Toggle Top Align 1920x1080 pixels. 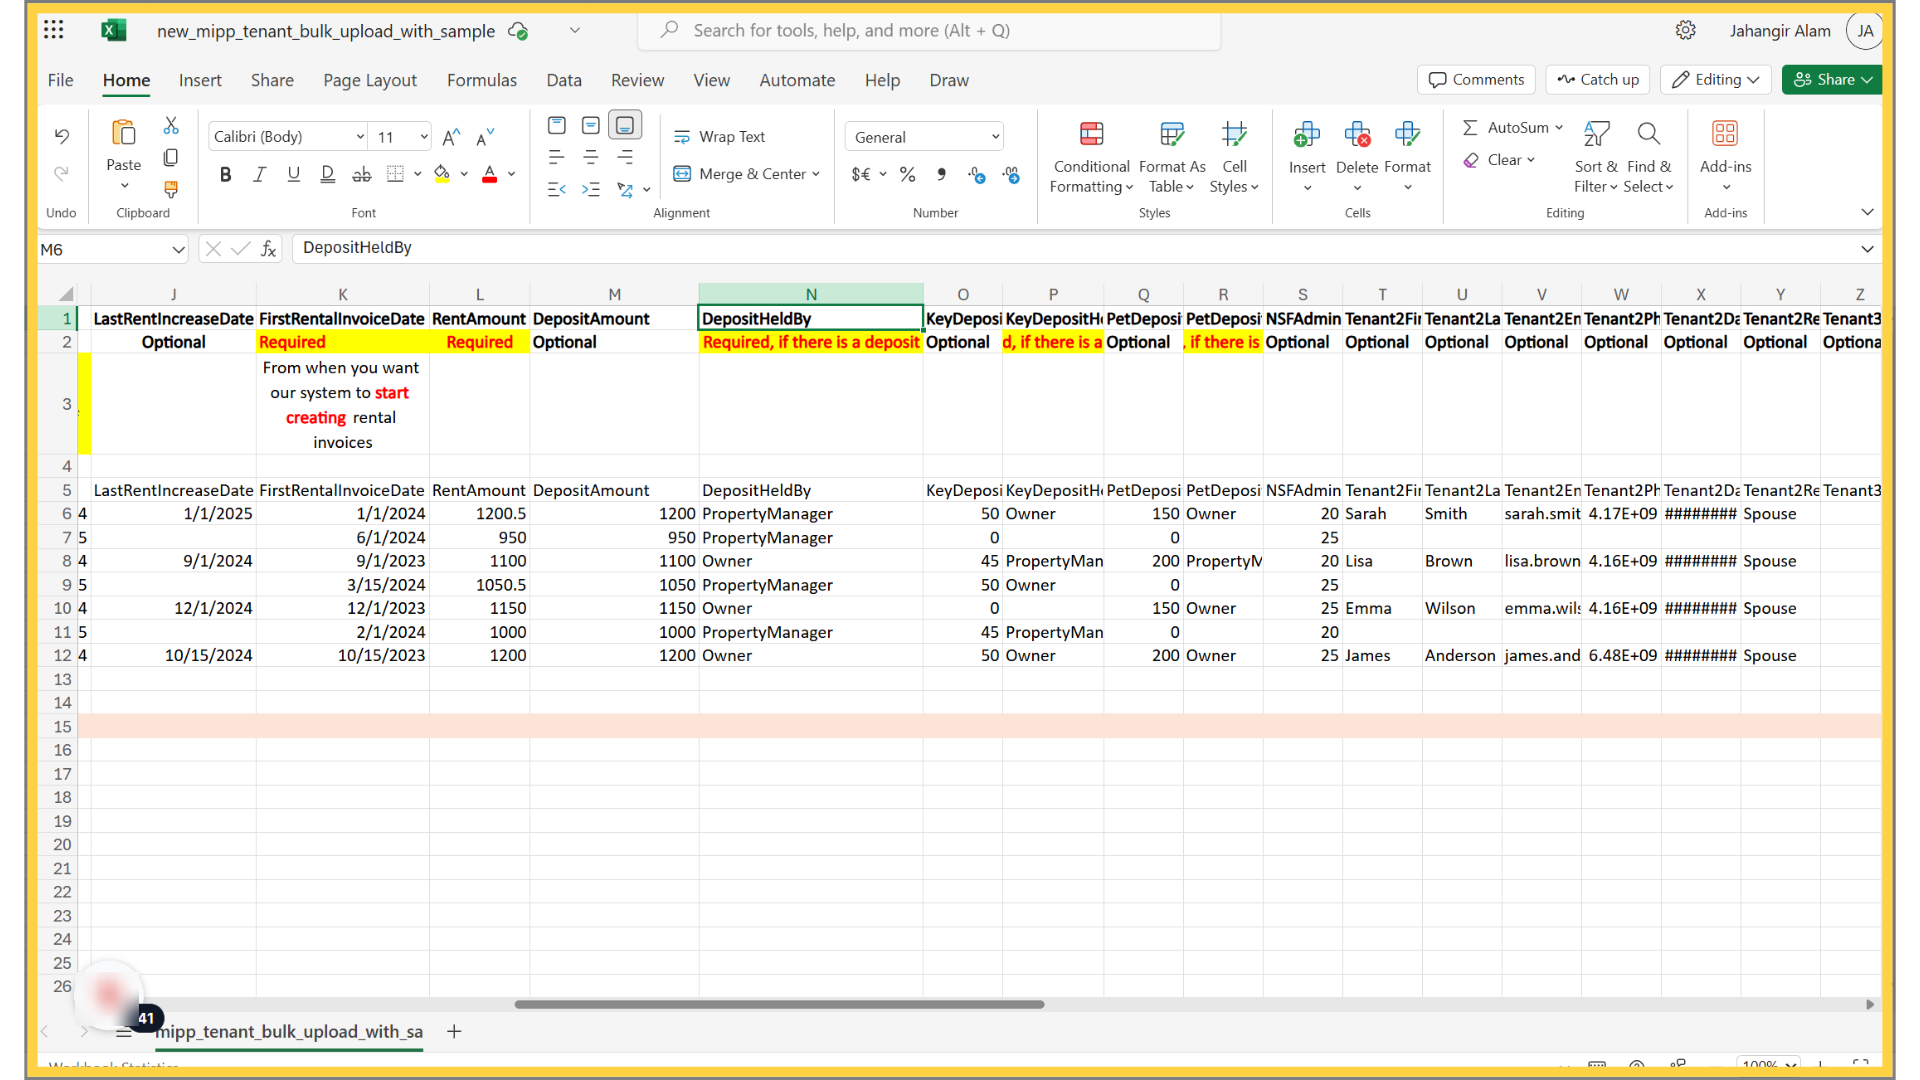(x=557, y=125)
